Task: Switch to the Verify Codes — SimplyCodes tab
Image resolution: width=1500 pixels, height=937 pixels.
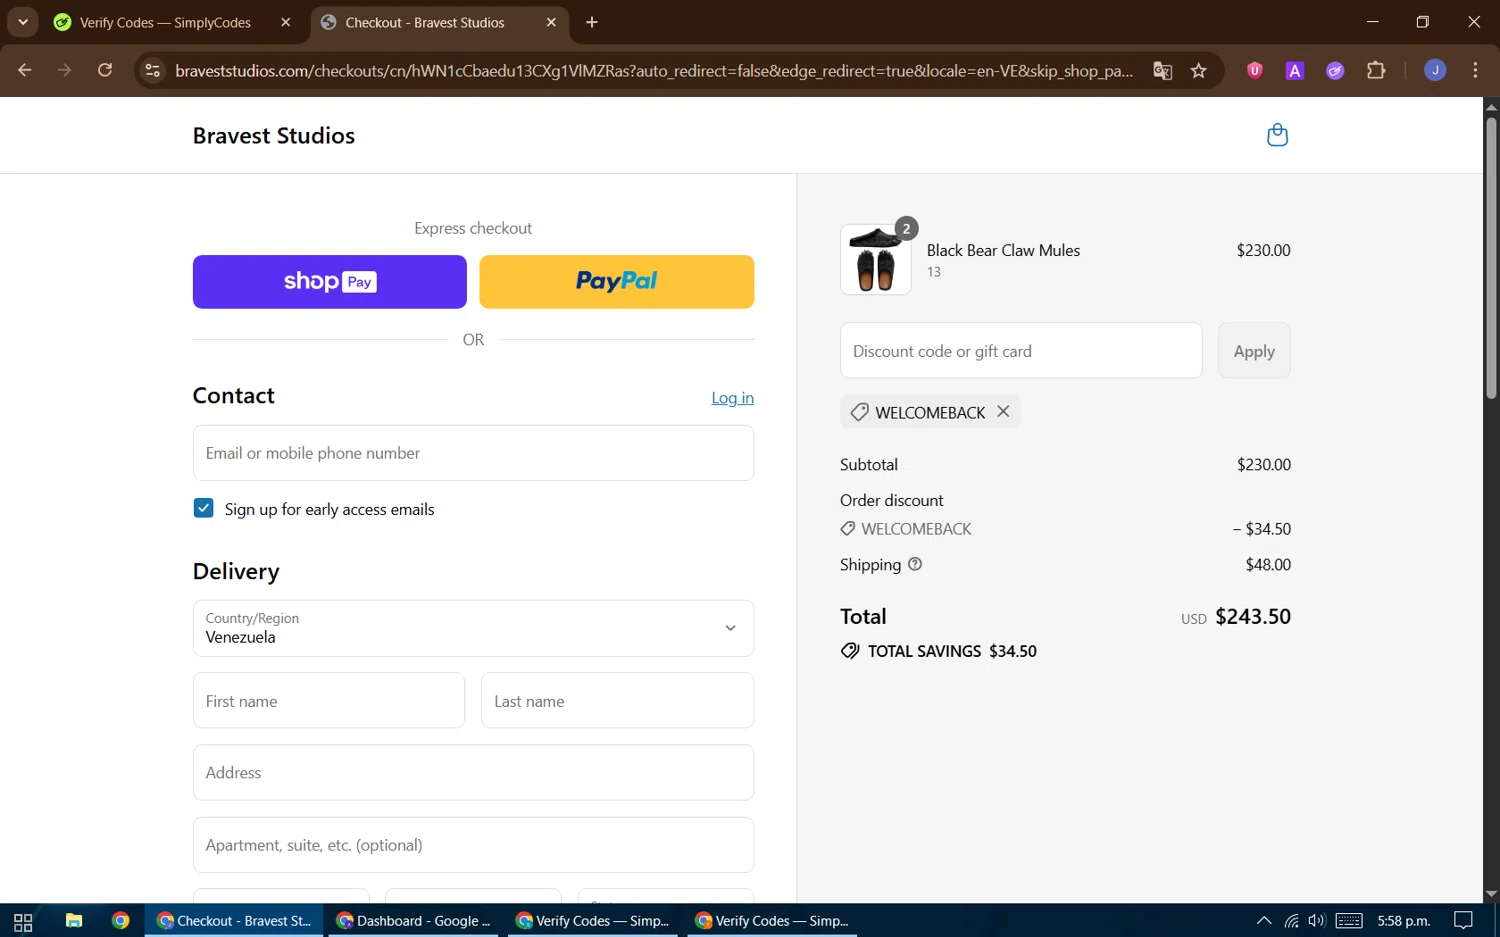Action: click(165, 22)
